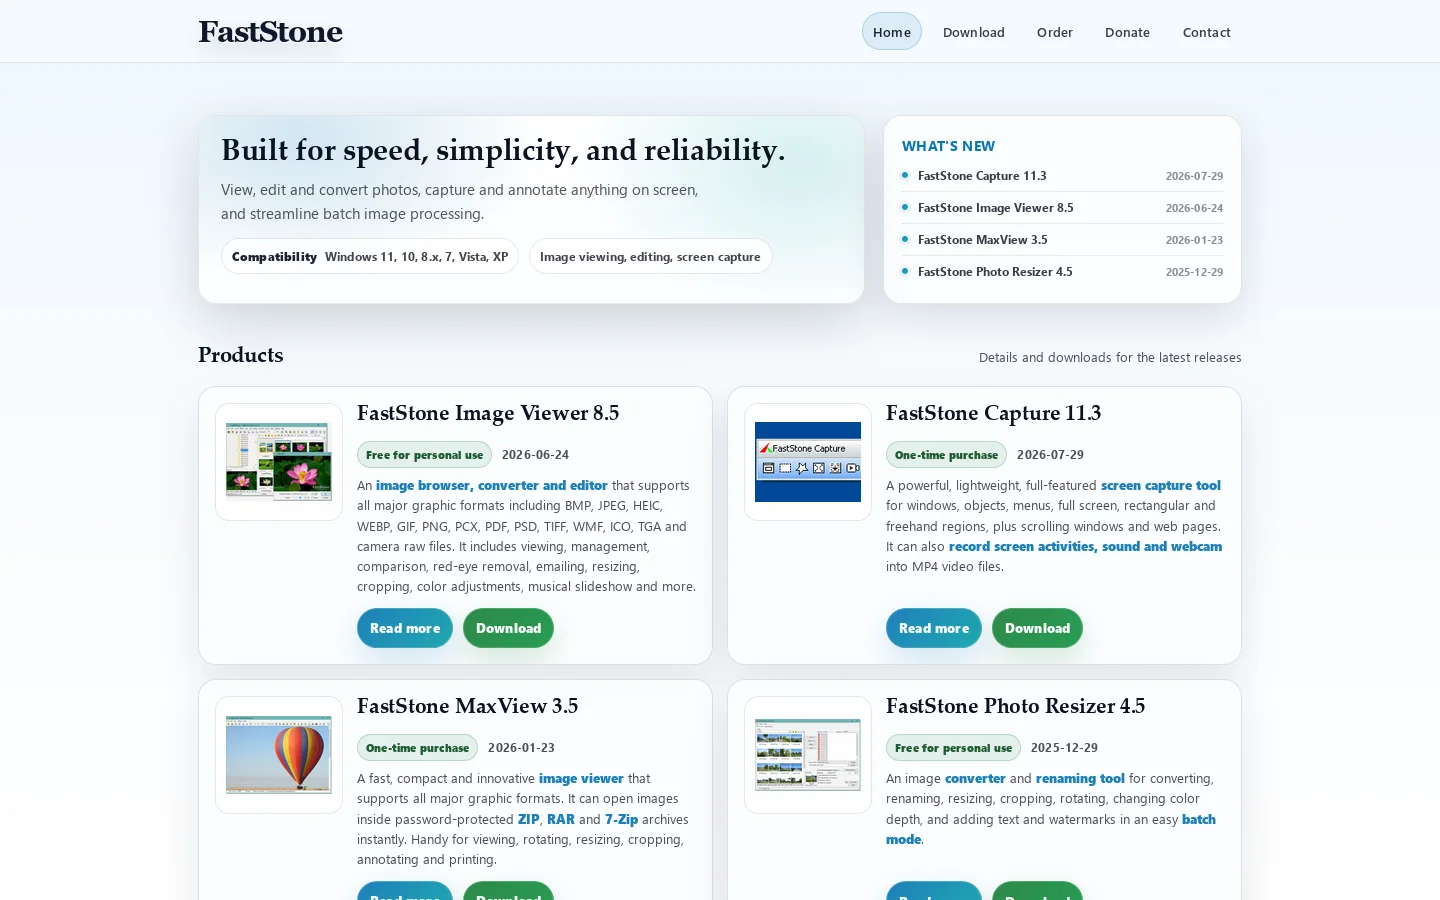Click Read more for Image Viewer

point(405,628)
